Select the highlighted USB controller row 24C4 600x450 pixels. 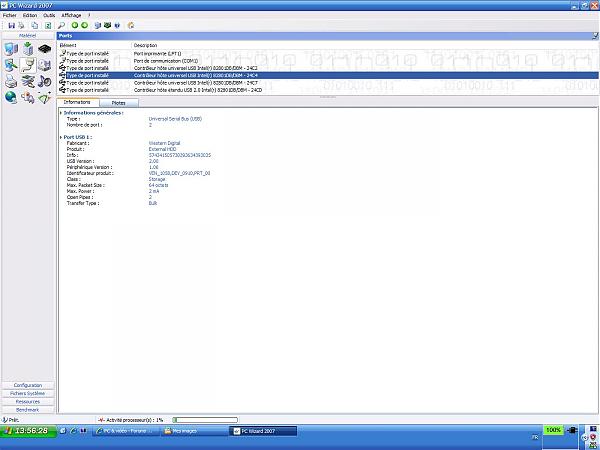328,75
